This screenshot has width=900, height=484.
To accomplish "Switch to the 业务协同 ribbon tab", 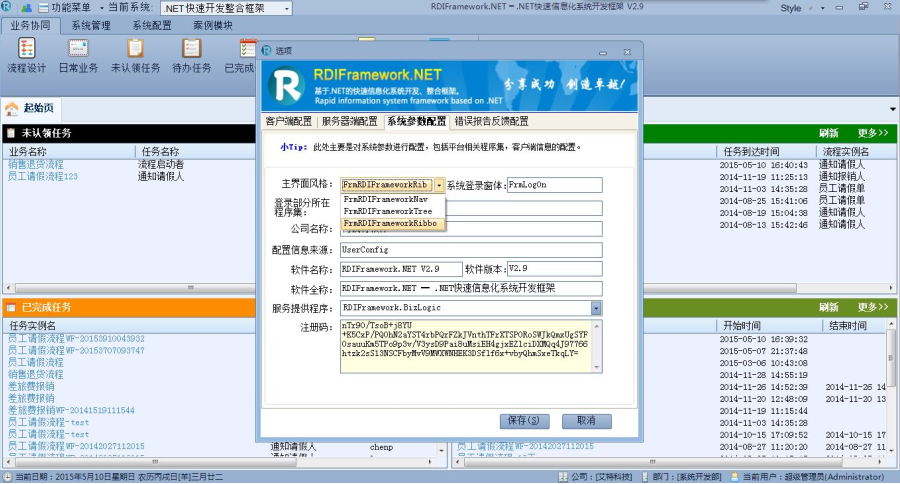I will pyautogui.click(x=30, y=25).
